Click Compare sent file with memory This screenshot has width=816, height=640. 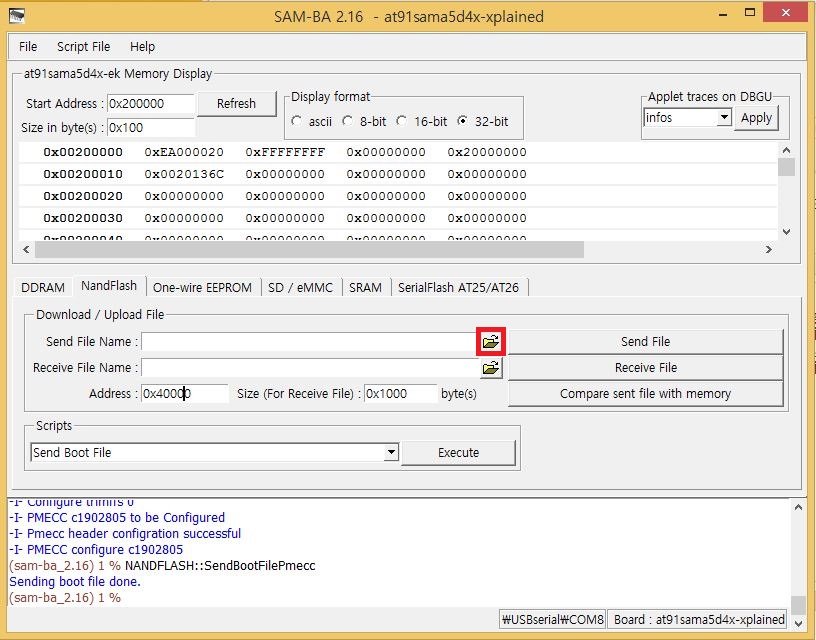(645, 394)
